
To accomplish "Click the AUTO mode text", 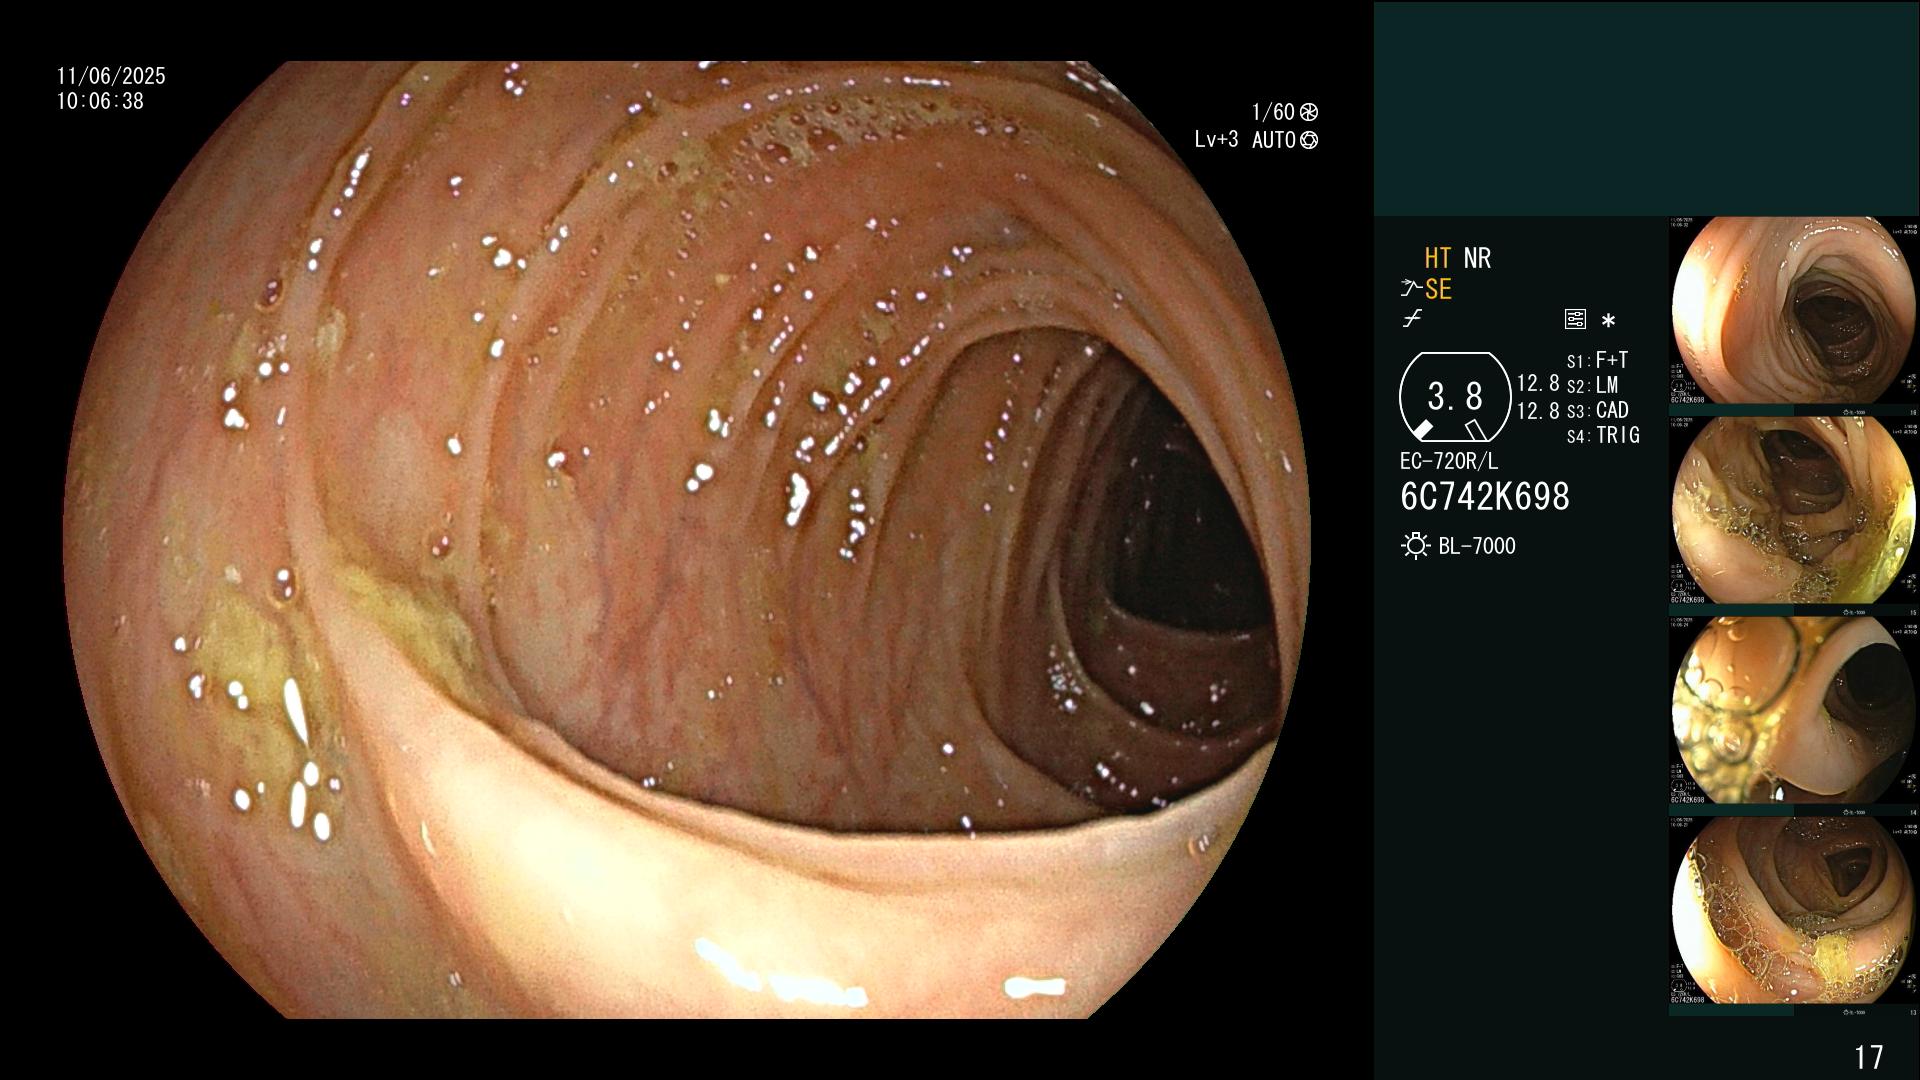I will pyautogui.click(x=1274, y=140).
